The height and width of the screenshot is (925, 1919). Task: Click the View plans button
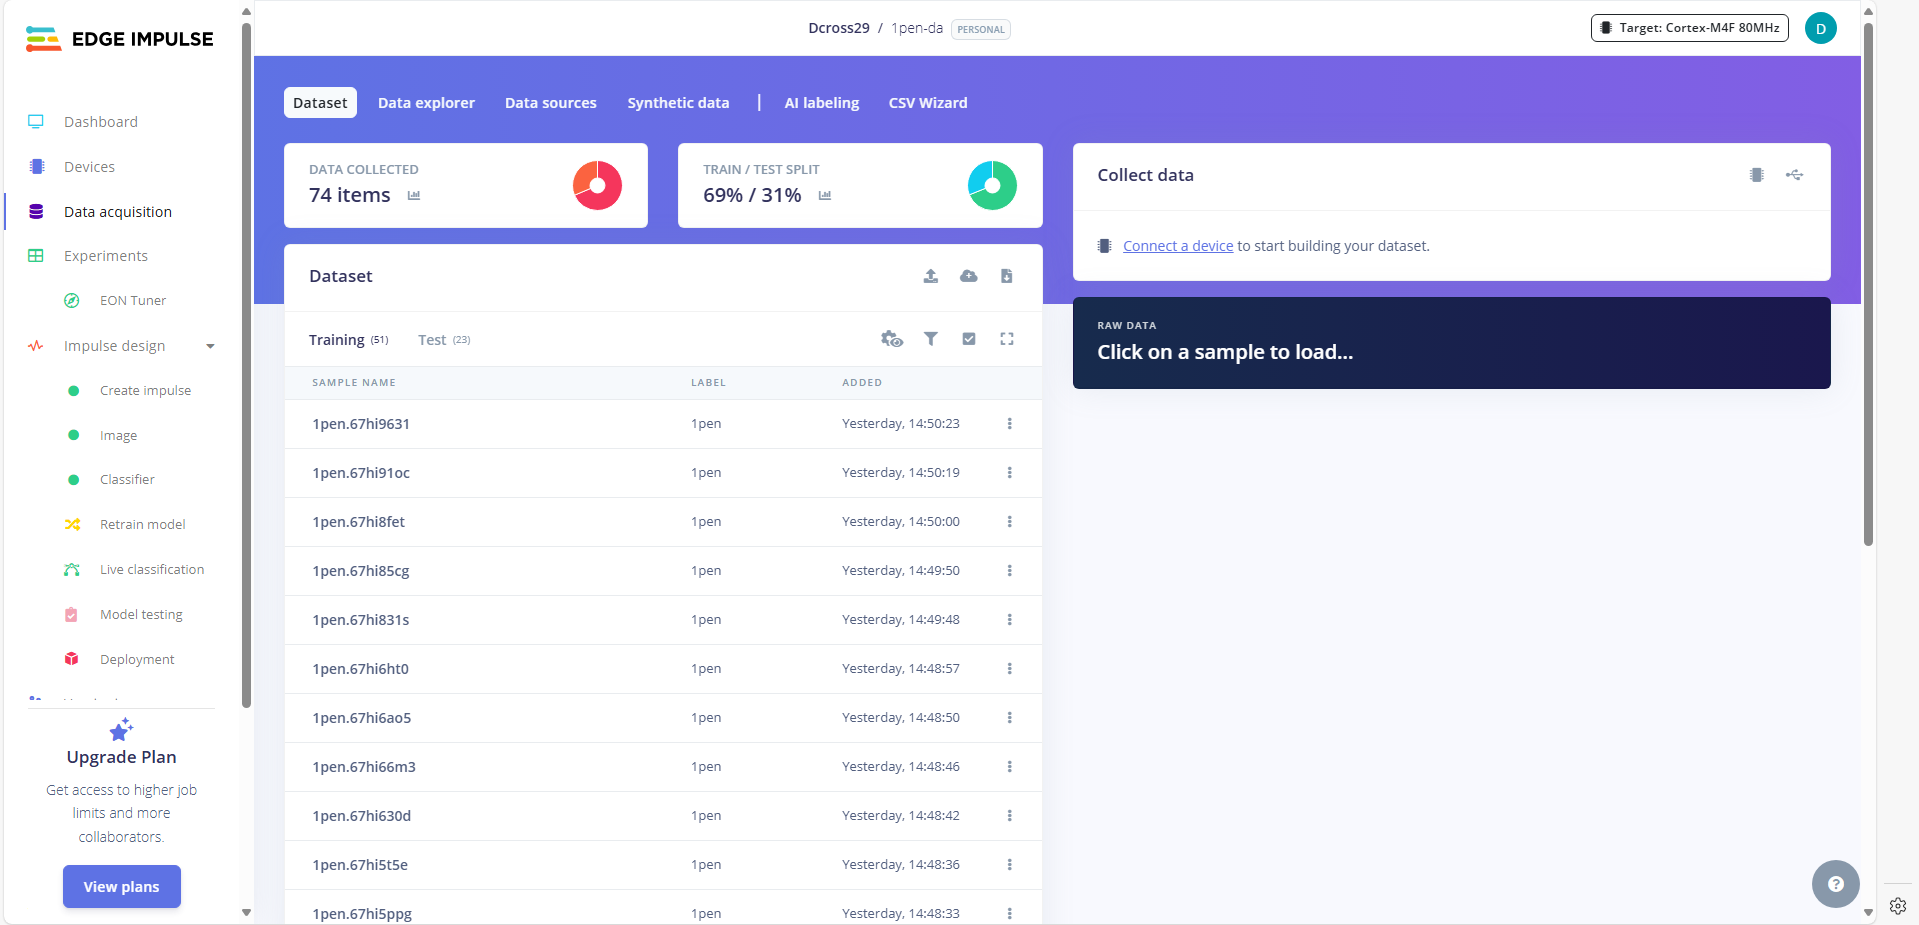[x=121, y=886]
